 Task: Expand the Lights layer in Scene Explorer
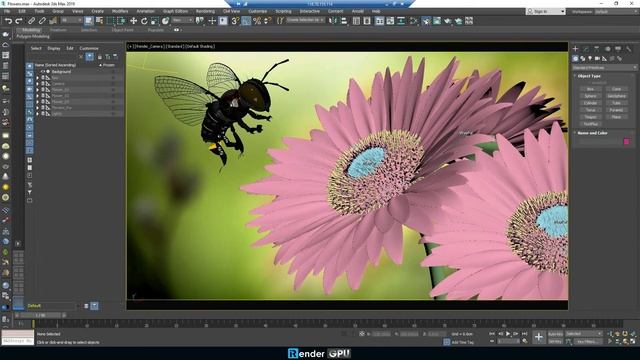point(38,114)
